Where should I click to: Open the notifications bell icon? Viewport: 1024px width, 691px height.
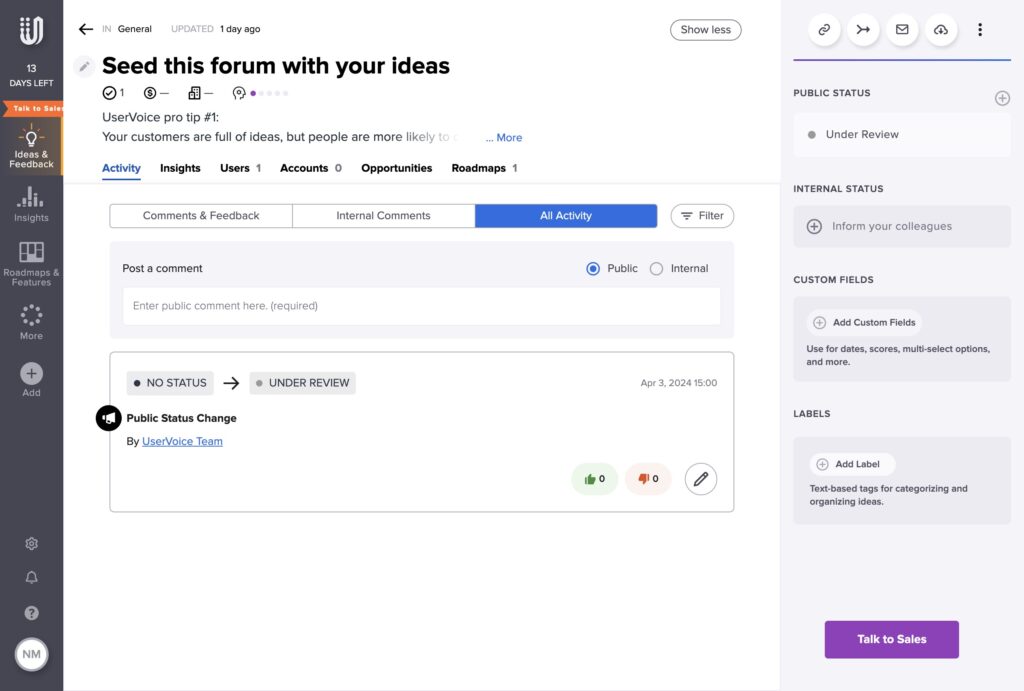(31, 577)
